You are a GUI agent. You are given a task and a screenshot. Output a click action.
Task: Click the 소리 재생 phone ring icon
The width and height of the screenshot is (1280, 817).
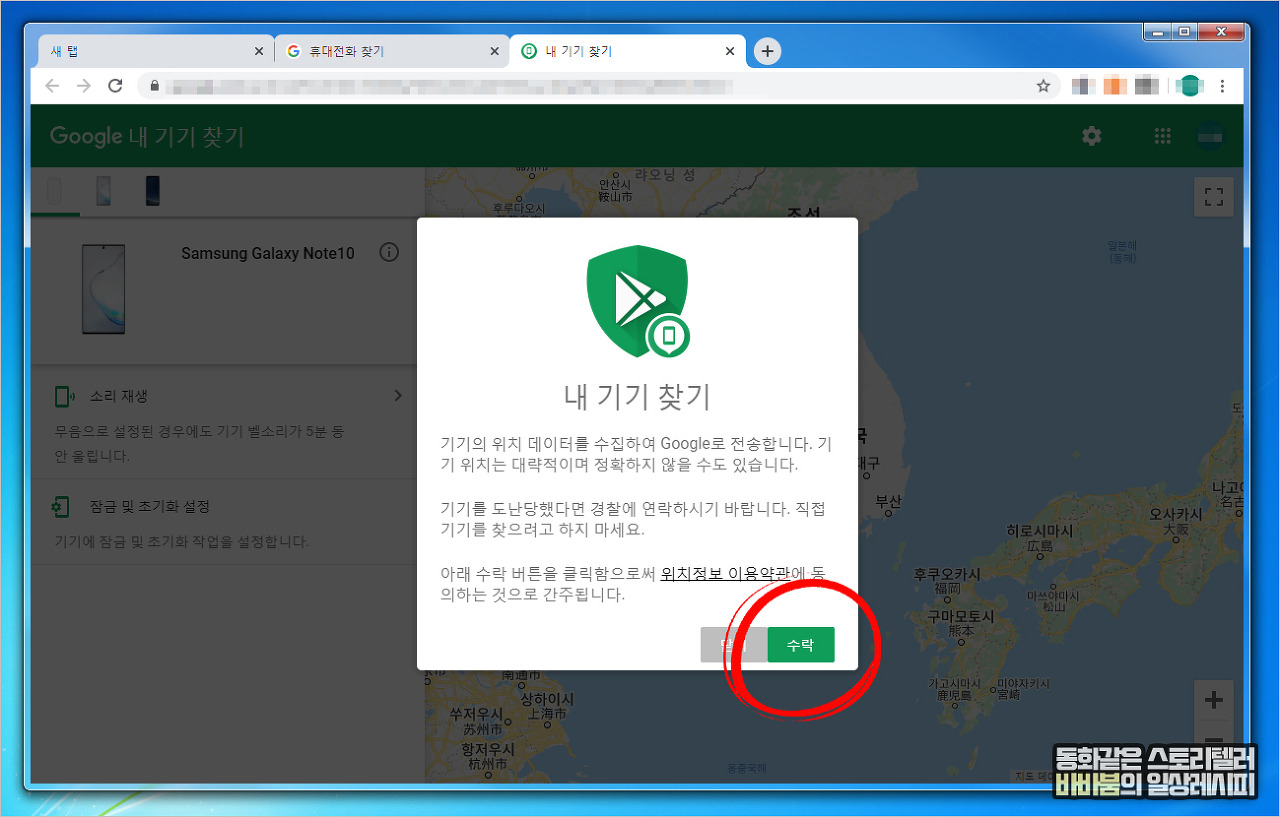pyautogui.click(x=64, y=397)
